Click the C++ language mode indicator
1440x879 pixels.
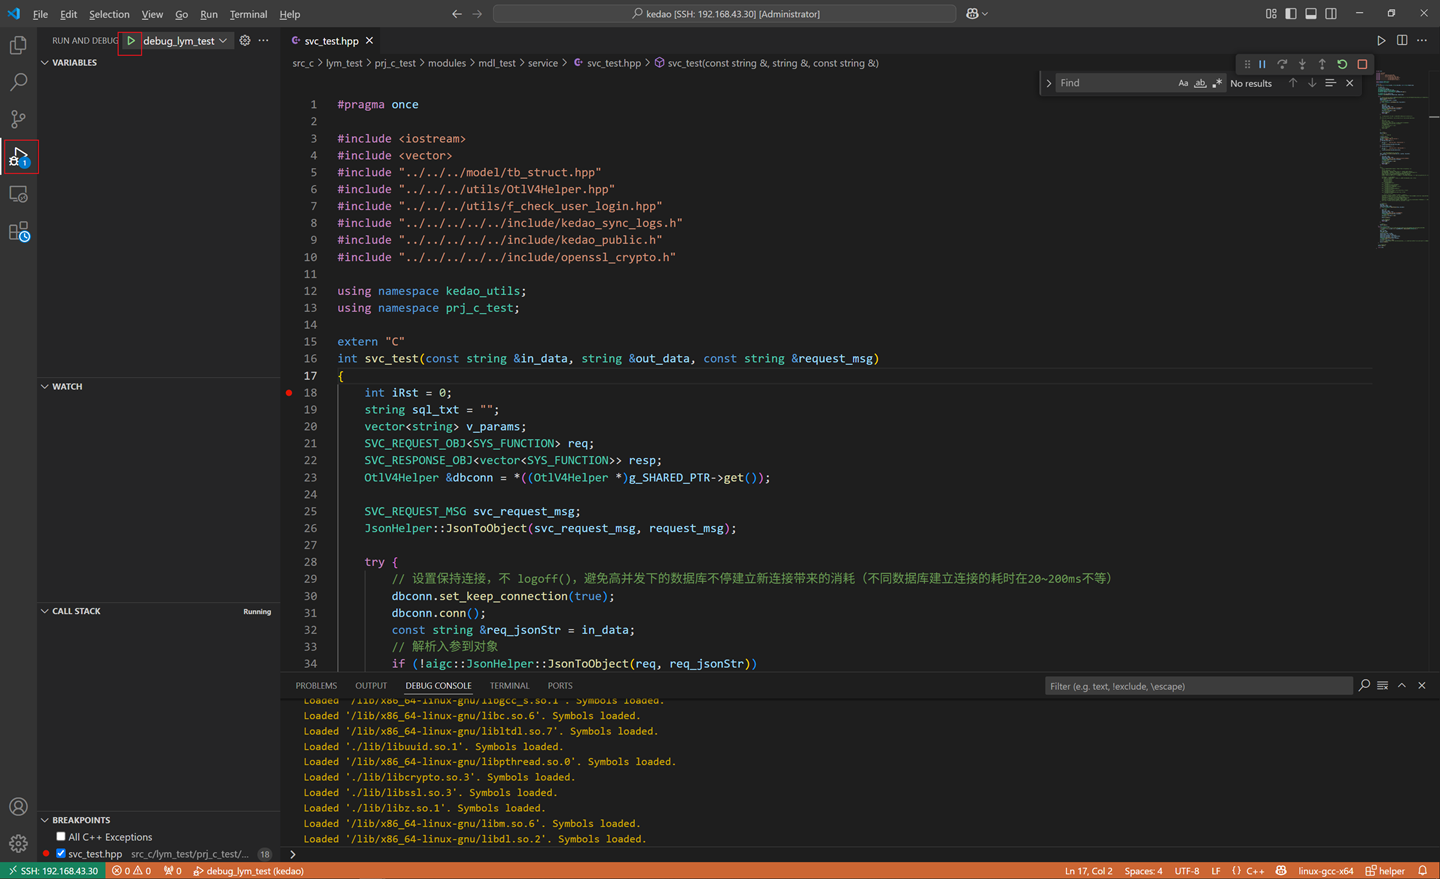[1255, 871]
